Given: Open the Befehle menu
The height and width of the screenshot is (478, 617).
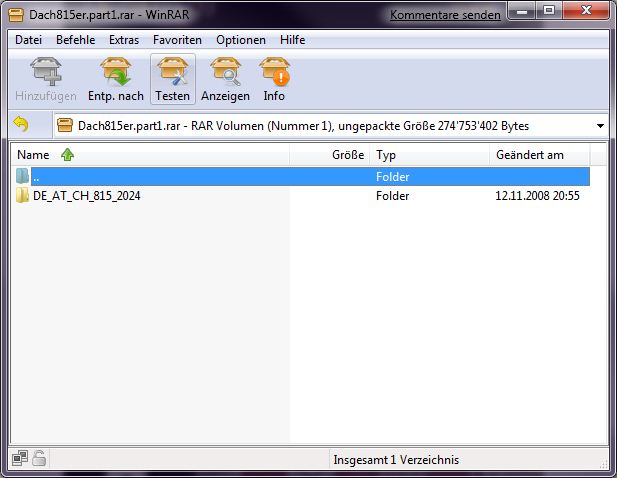Looking at the screenshot, I should click(x=76, y=40).
